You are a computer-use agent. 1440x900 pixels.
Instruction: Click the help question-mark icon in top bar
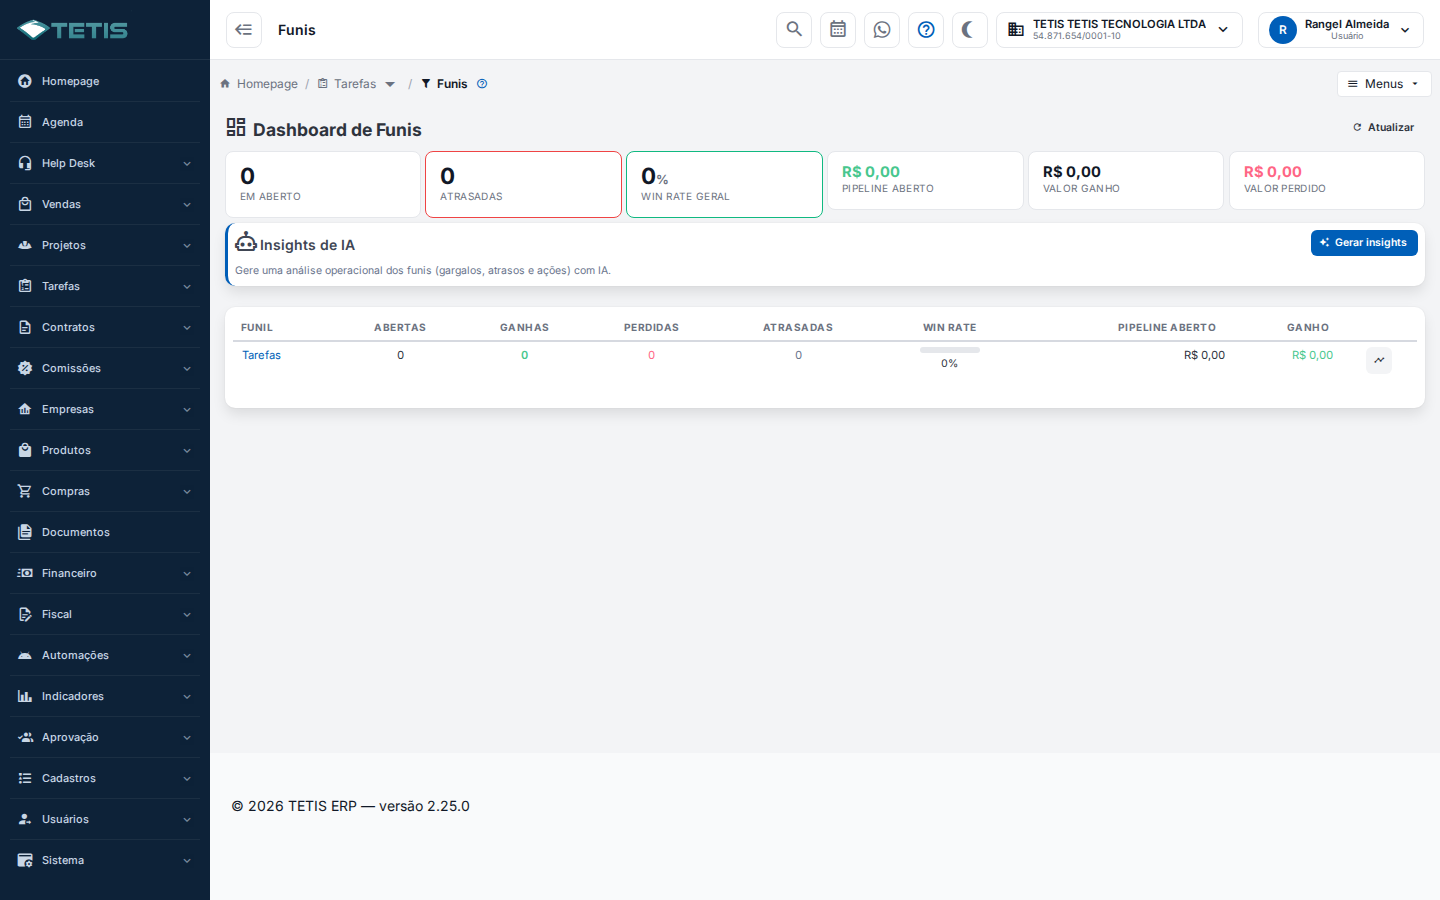pos(926,30)
